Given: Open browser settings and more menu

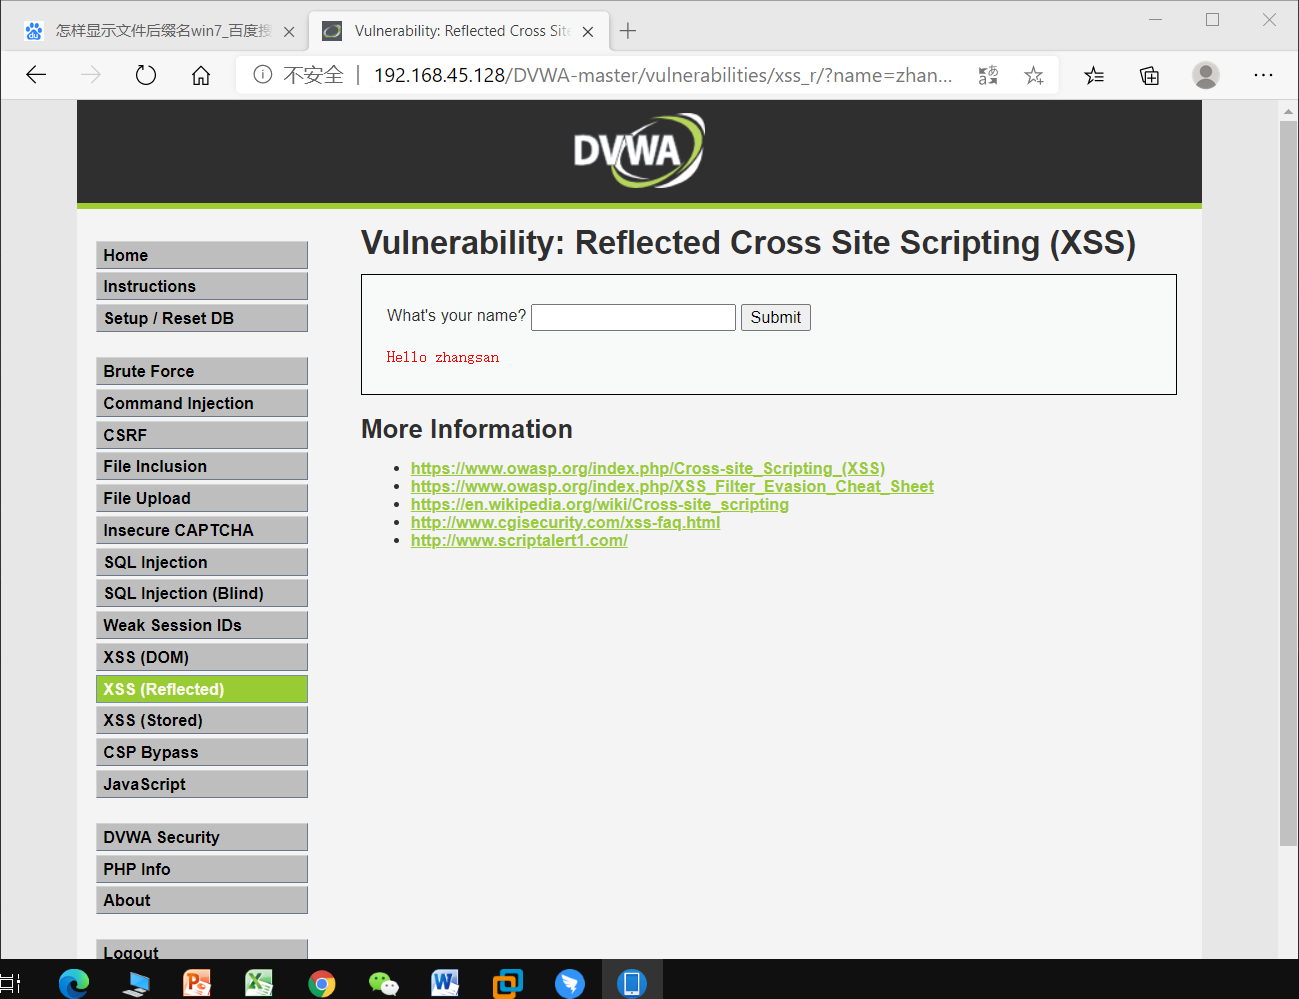Looking at the screenshot, I should point(1264,75).
